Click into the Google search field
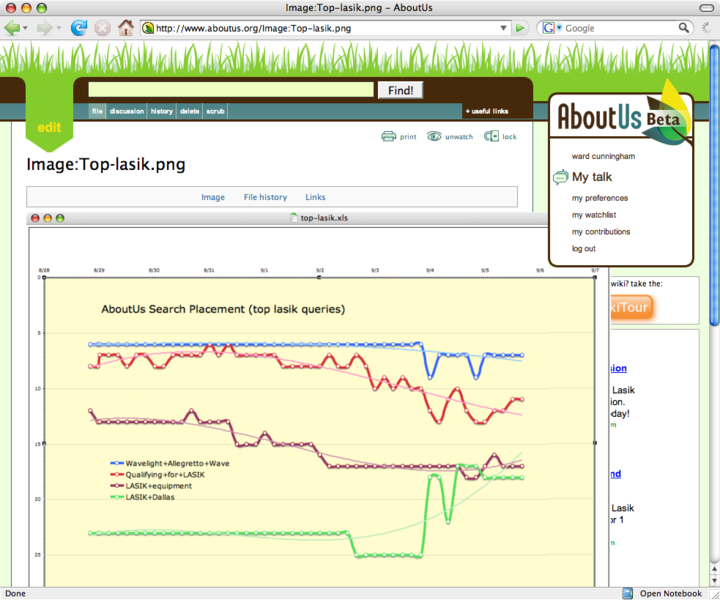Image resolution: width=720 pixels, height=600 pixels. pos(620,28)
